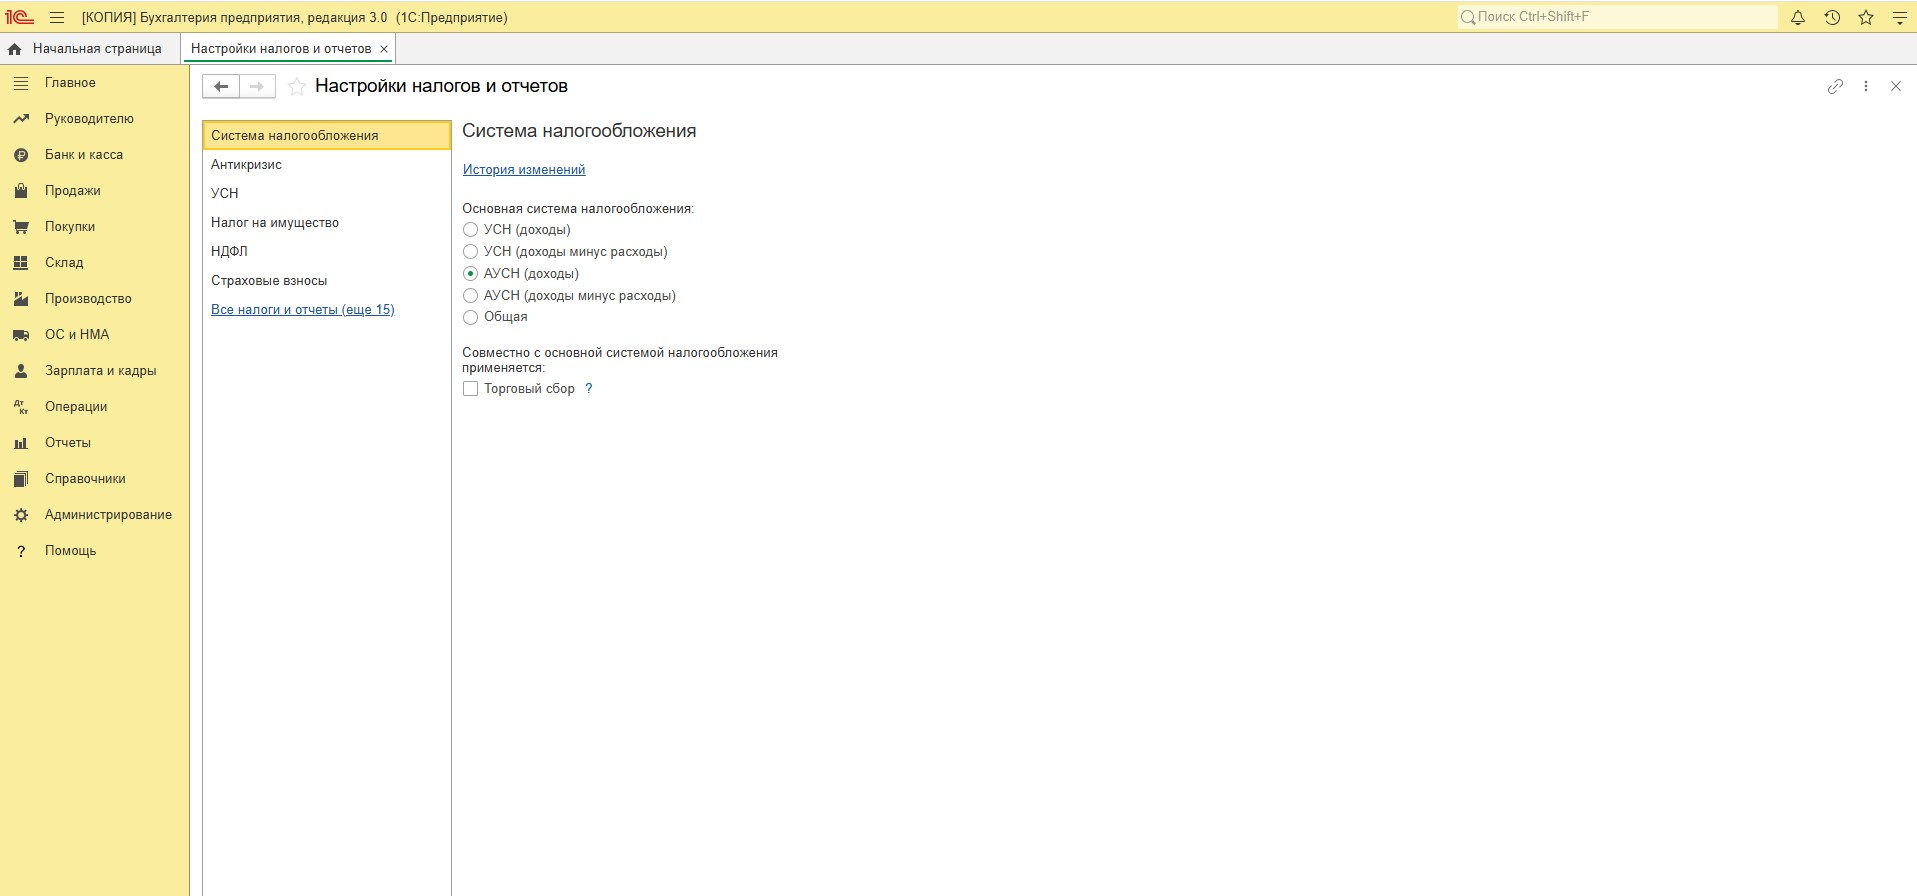This screenshot has width=1917, height=896.
Task: Click the Покупки cart icon
Action: 21,227
